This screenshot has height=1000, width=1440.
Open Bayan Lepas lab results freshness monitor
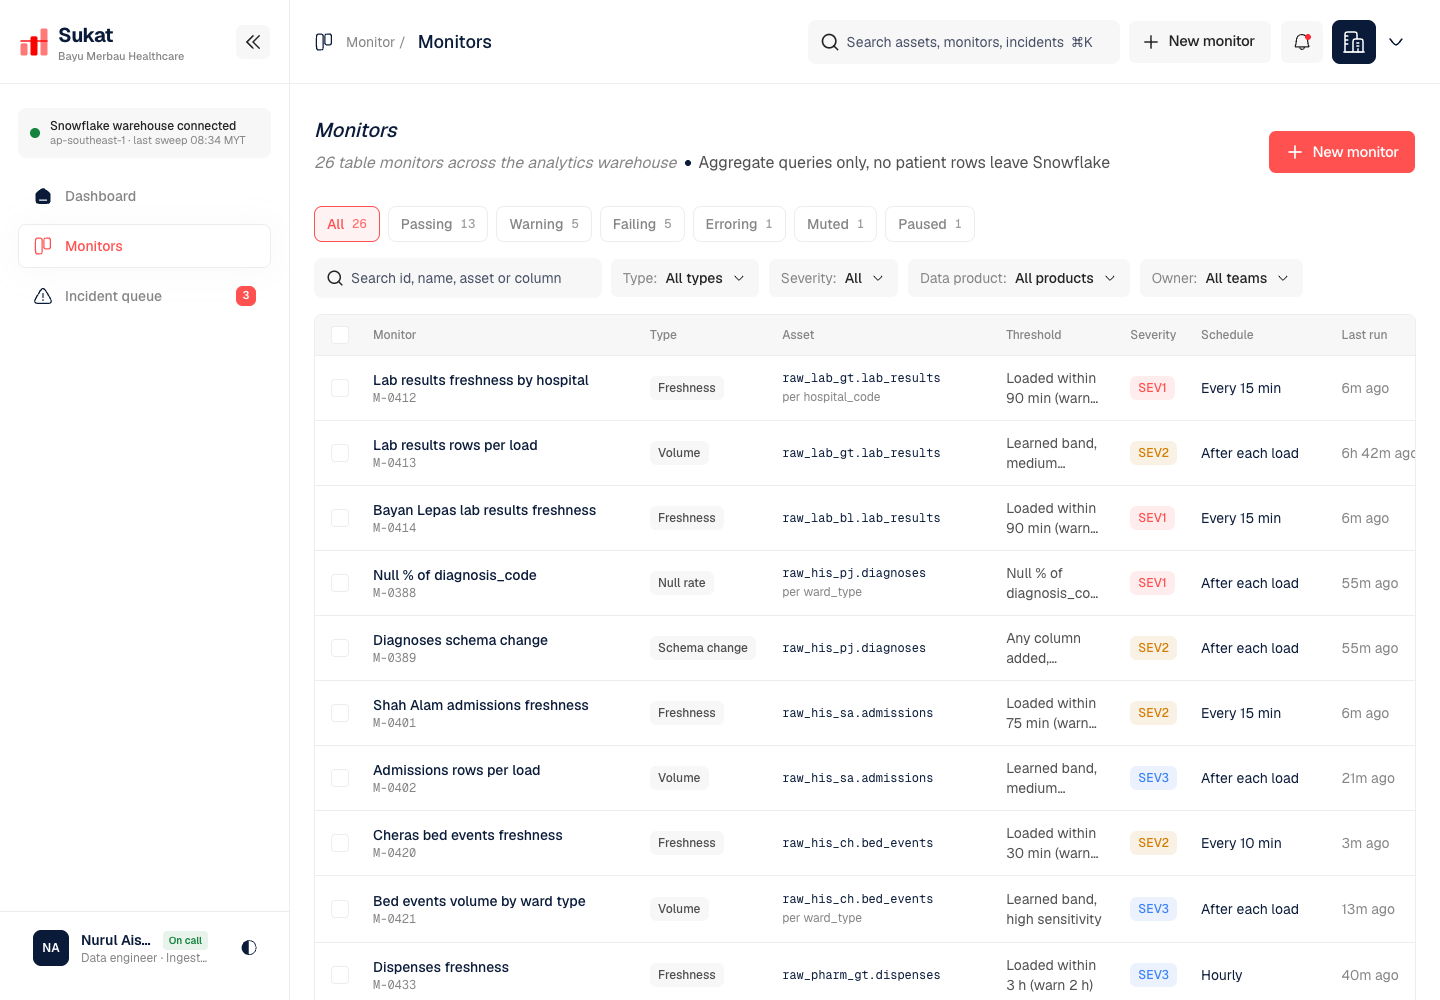click(x=484, y=510)
